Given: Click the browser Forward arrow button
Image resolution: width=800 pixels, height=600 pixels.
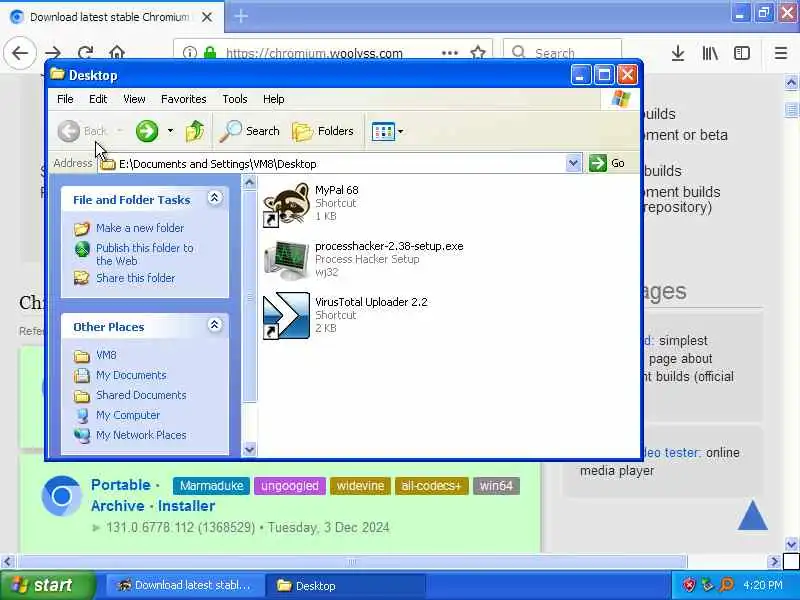Looking at the screenshot, I should (x=53, y=53).
